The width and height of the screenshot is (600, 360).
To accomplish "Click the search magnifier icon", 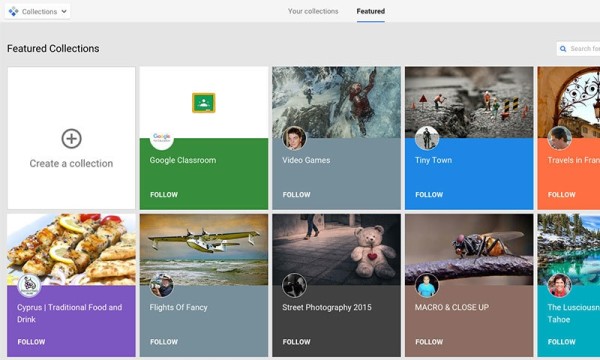I will click(x=563, y=49).
